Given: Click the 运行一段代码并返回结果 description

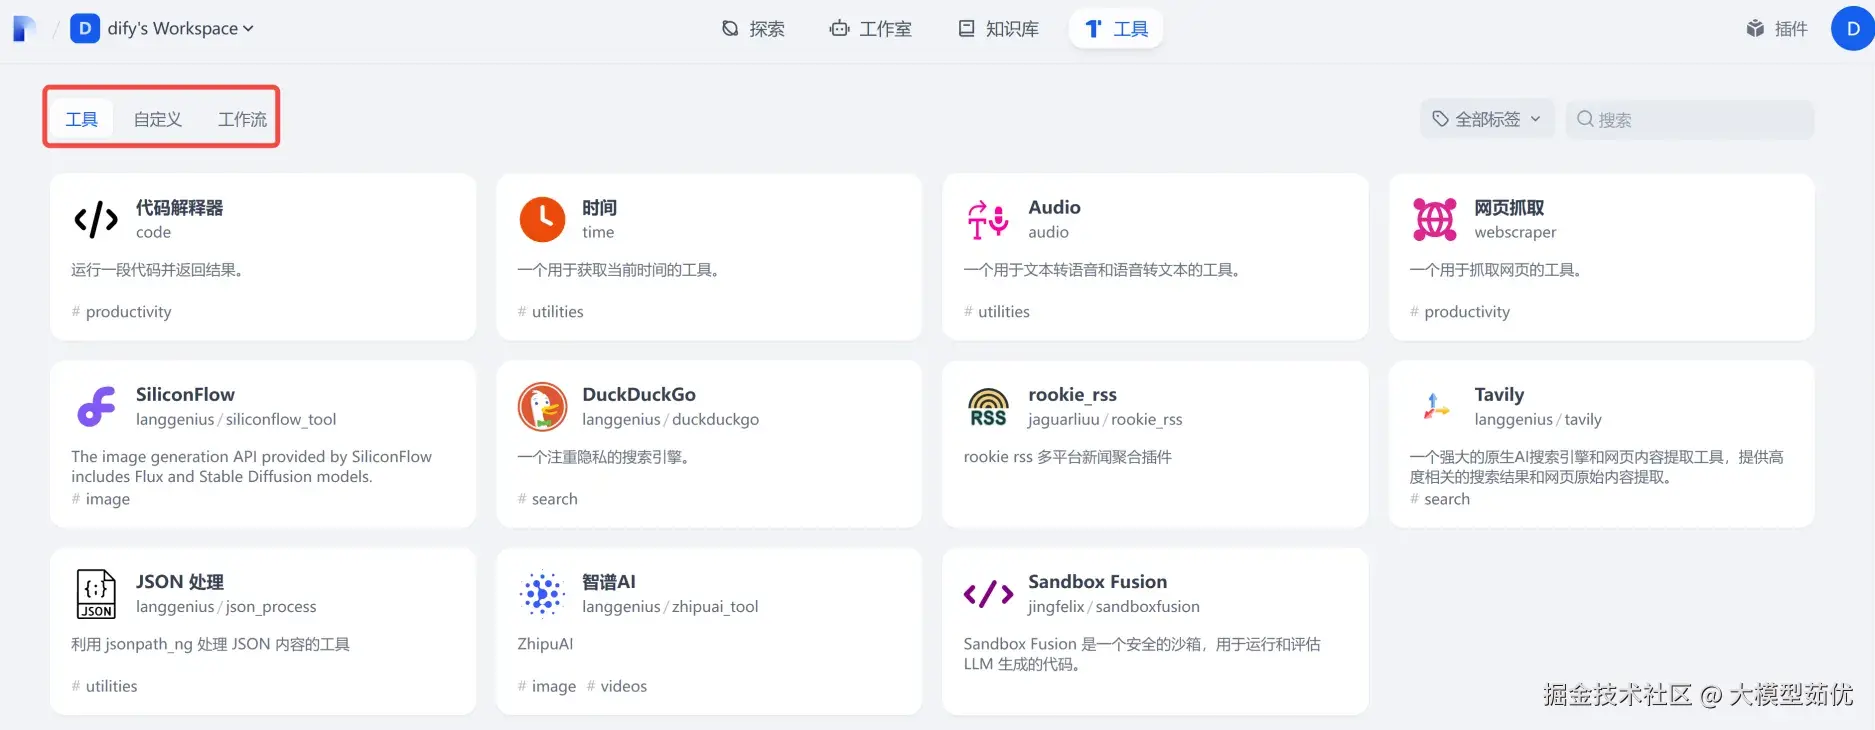Looking at the screenshot, I should (x=157, y=270).
